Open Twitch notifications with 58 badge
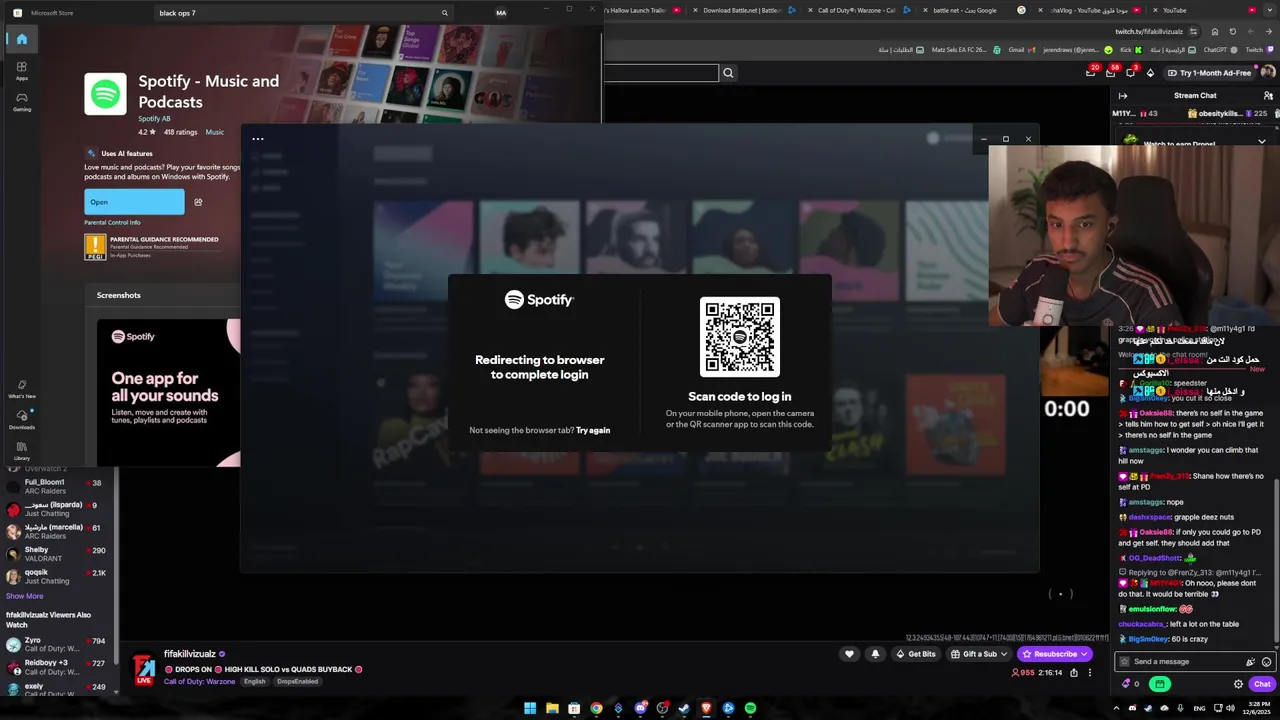This screenshot has height=720, width=1280. pyautogui.click(x=1111, y=72)
